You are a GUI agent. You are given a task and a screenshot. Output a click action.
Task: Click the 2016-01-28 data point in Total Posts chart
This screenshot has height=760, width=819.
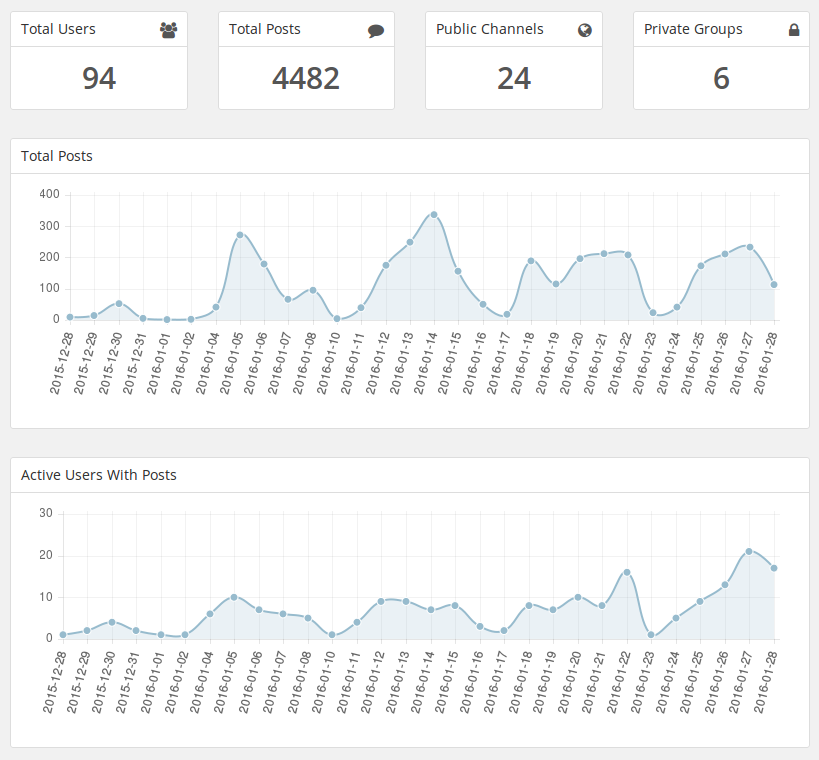(774, 285)
